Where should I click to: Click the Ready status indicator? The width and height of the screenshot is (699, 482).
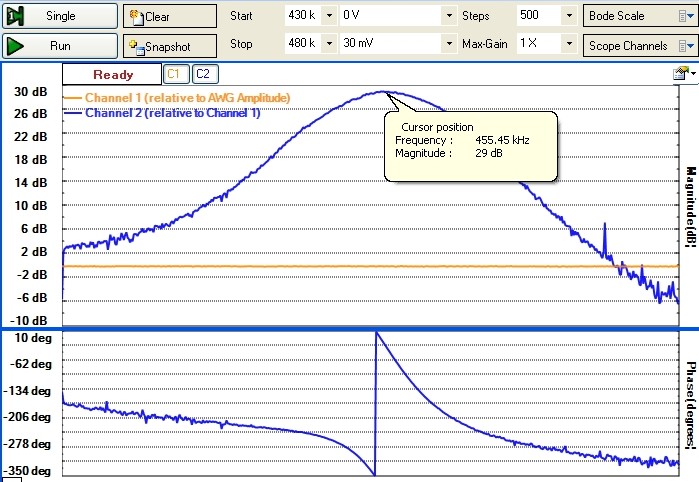coord(111,74)
